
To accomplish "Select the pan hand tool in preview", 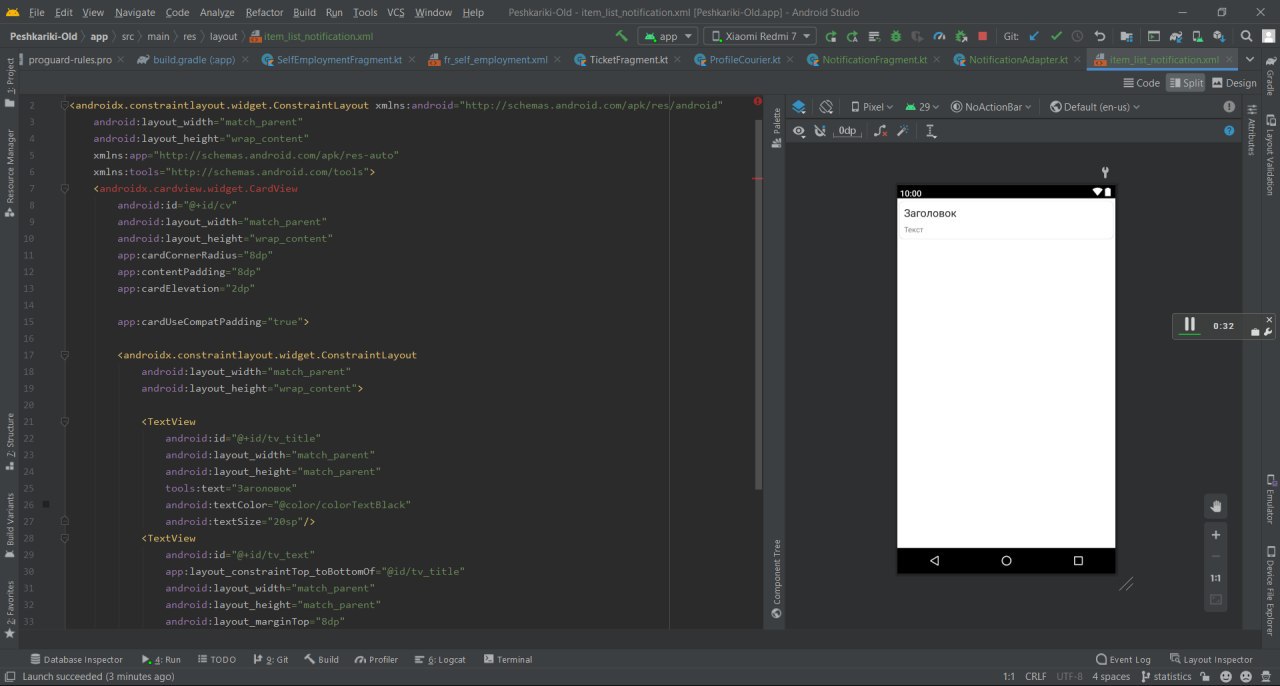I will pyautogui.click(x=1216, y=506).
